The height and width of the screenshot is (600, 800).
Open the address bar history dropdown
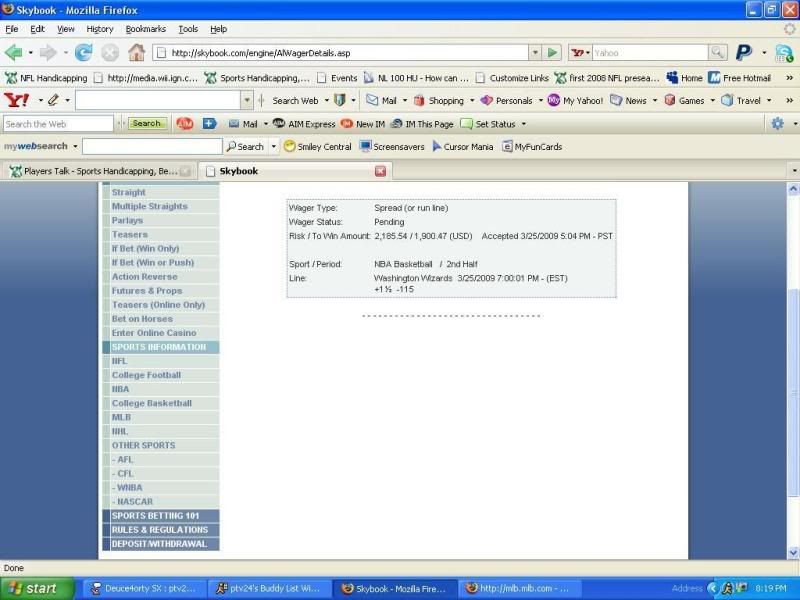point(534,53)
